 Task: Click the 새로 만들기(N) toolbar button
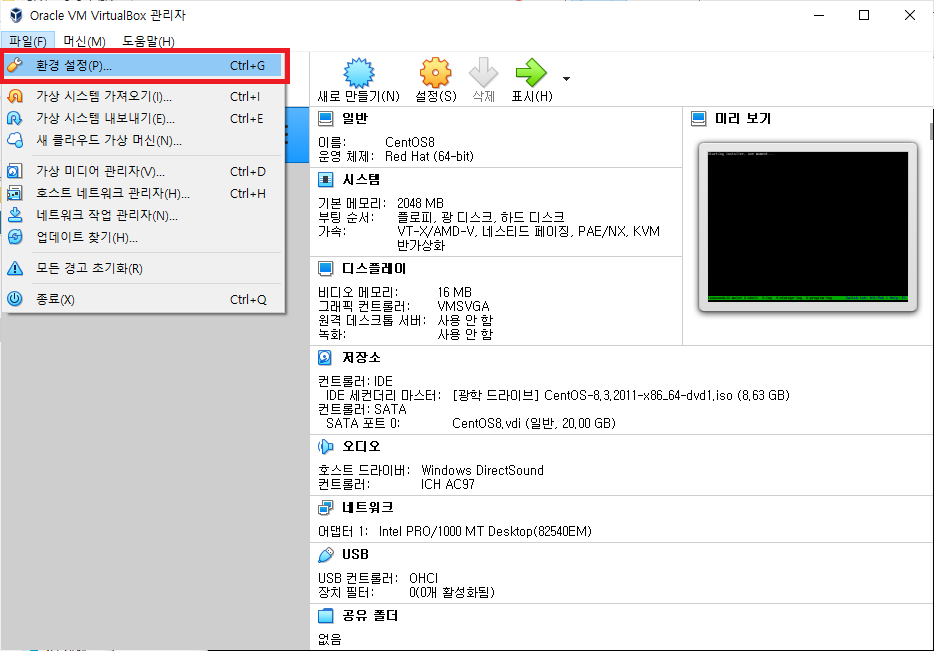coord(359,80)
